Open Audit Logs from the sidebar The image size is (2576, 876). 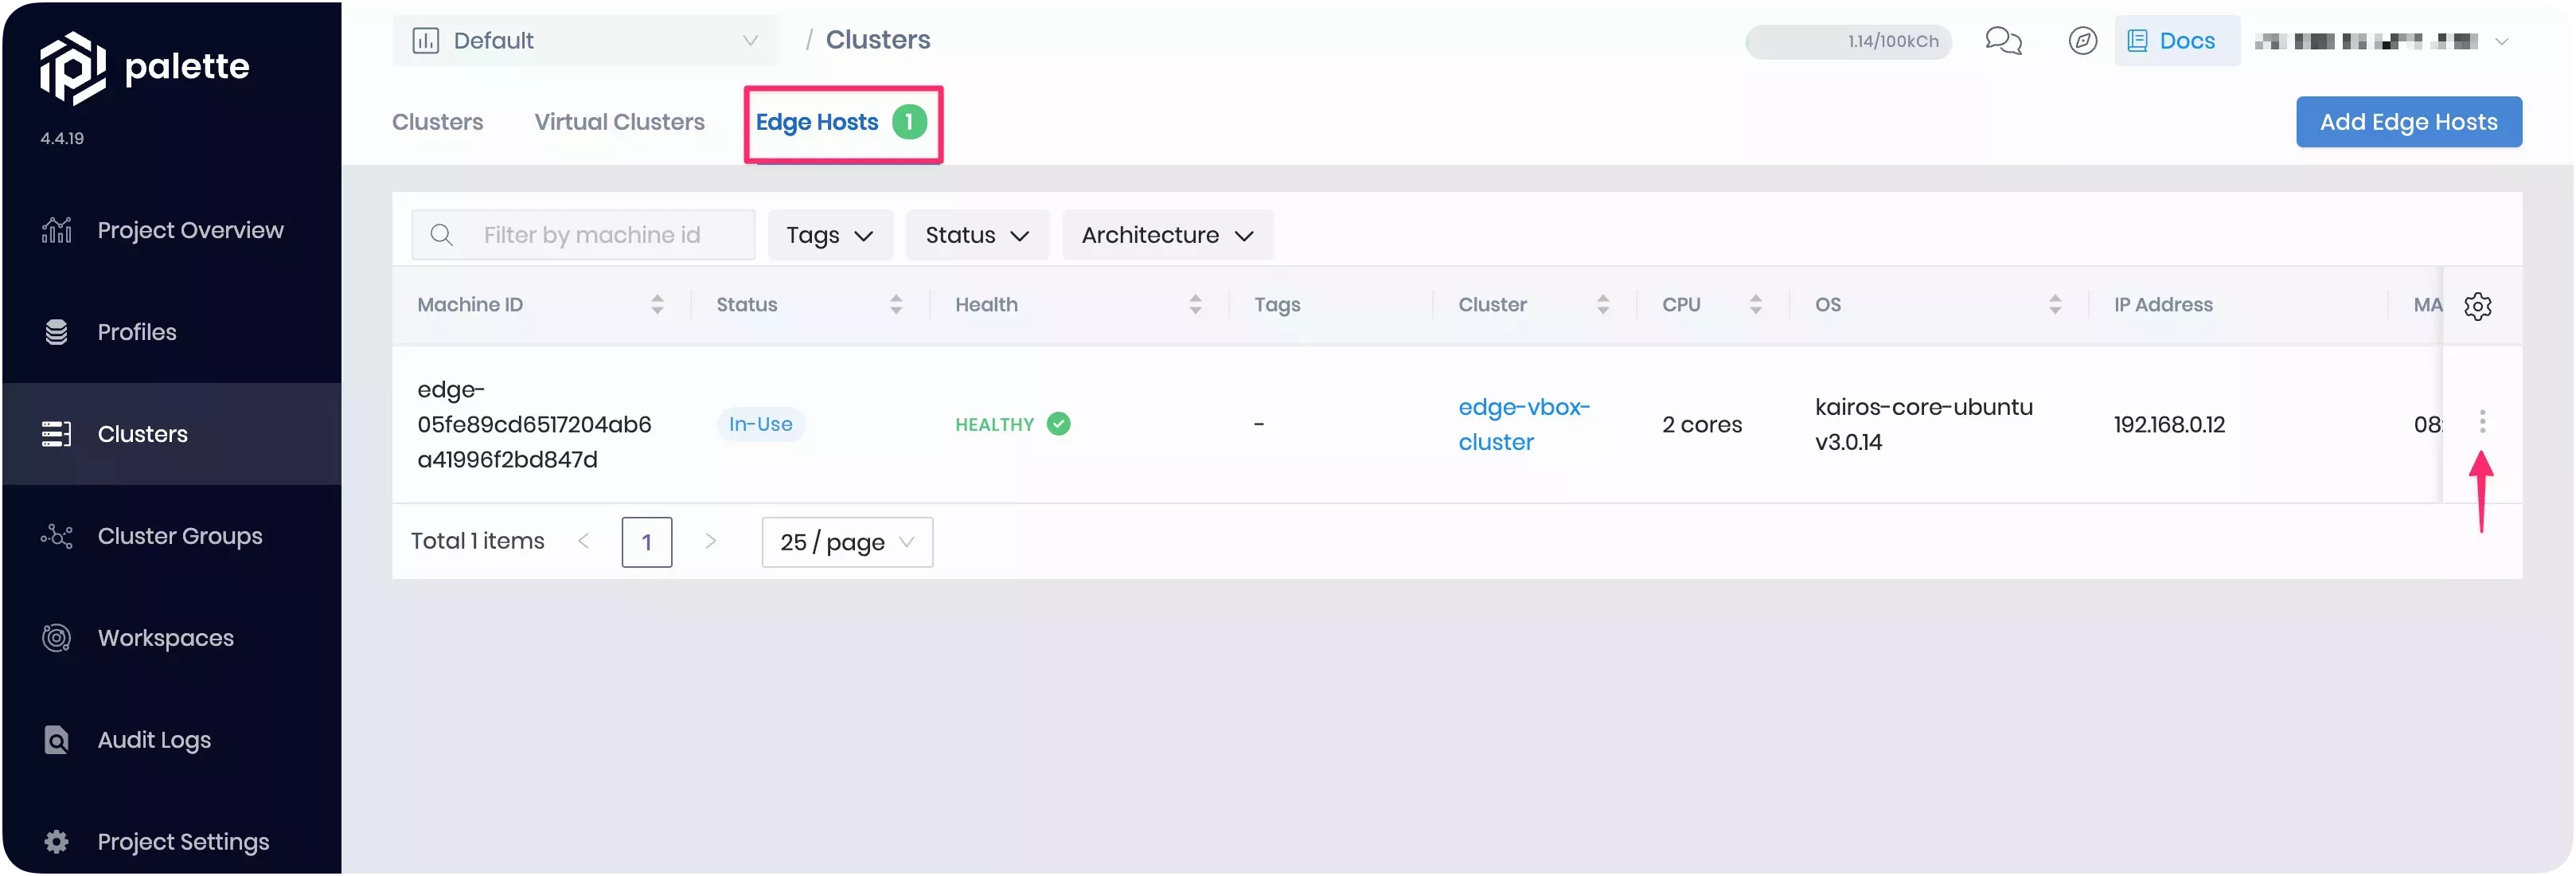(154, 740)
